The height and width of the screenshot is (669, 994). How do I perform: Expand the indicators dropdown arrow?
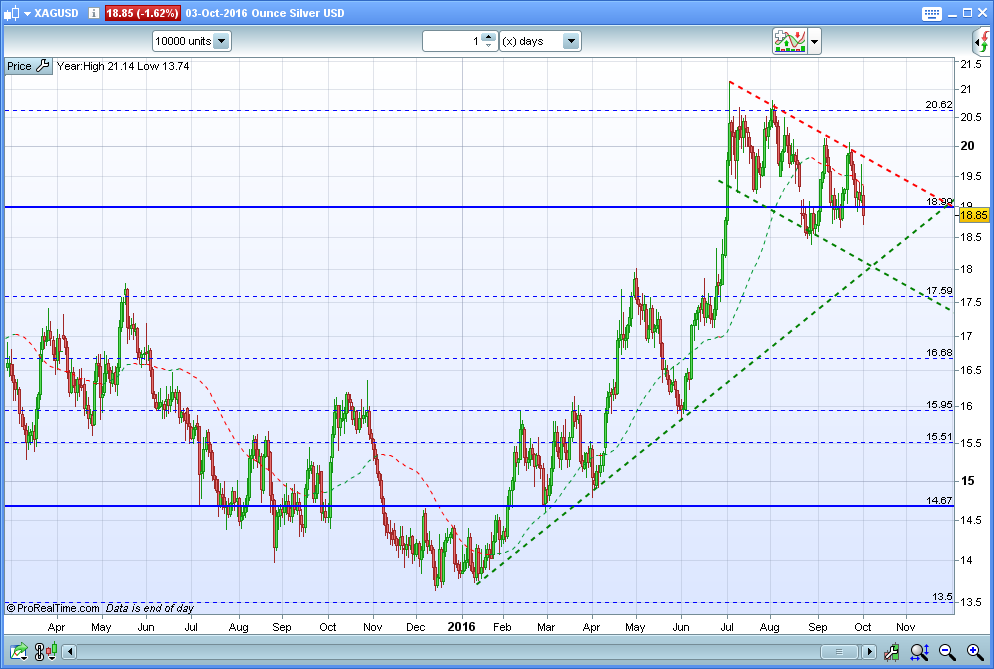click(x=815, y=42)
